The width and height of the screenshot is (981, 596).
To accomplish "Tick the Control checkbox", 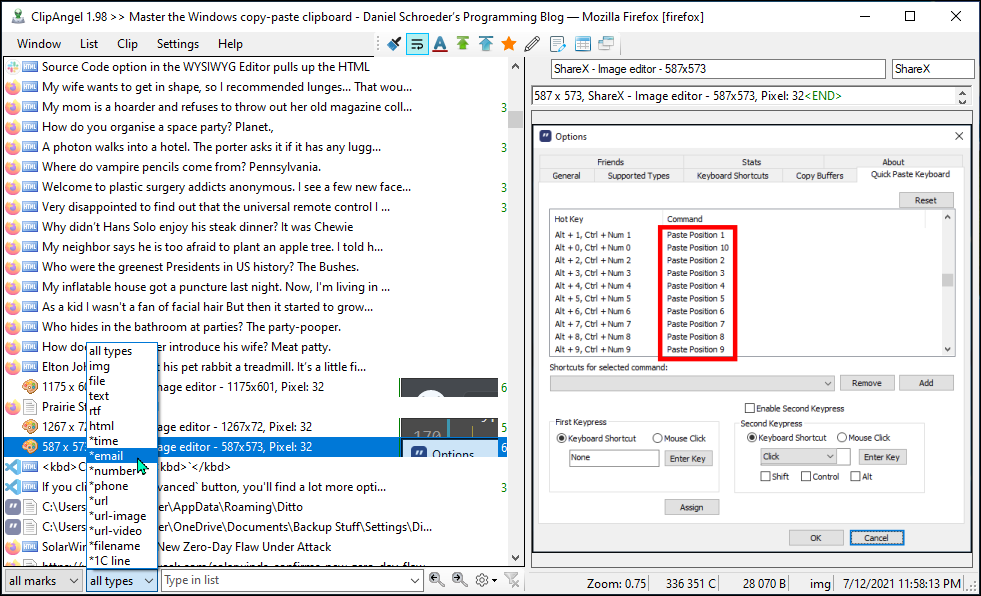I will click(806, 477).
